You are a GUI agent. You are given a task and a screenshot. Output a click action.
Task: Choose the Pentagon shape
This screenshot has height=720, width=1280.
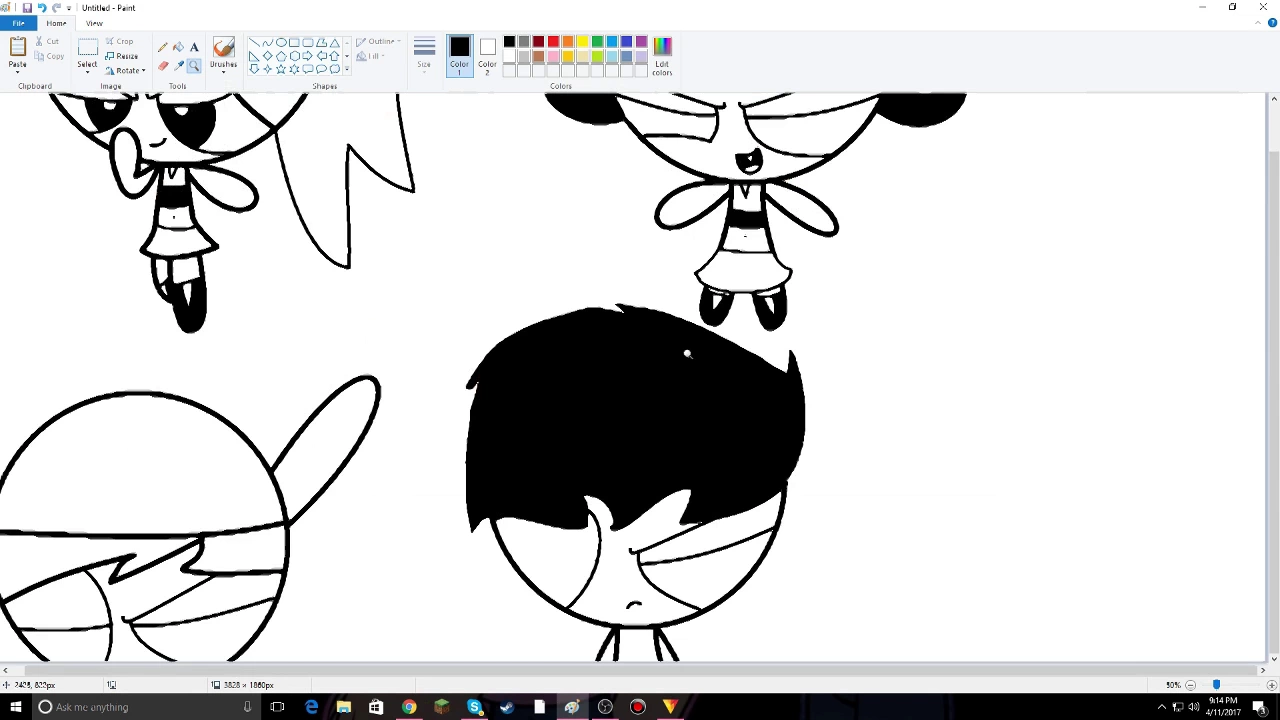tap(281, 56)
